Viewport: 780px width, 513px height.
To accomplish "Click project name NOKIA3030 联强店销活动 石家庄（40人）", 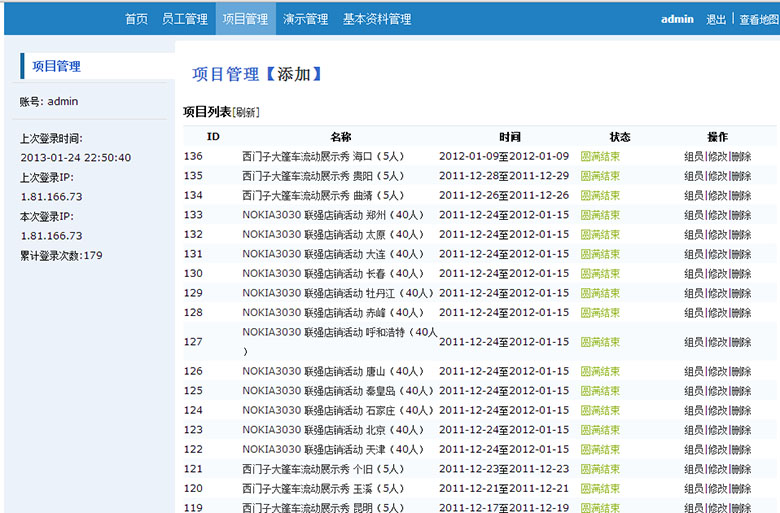I will (338, 410).
